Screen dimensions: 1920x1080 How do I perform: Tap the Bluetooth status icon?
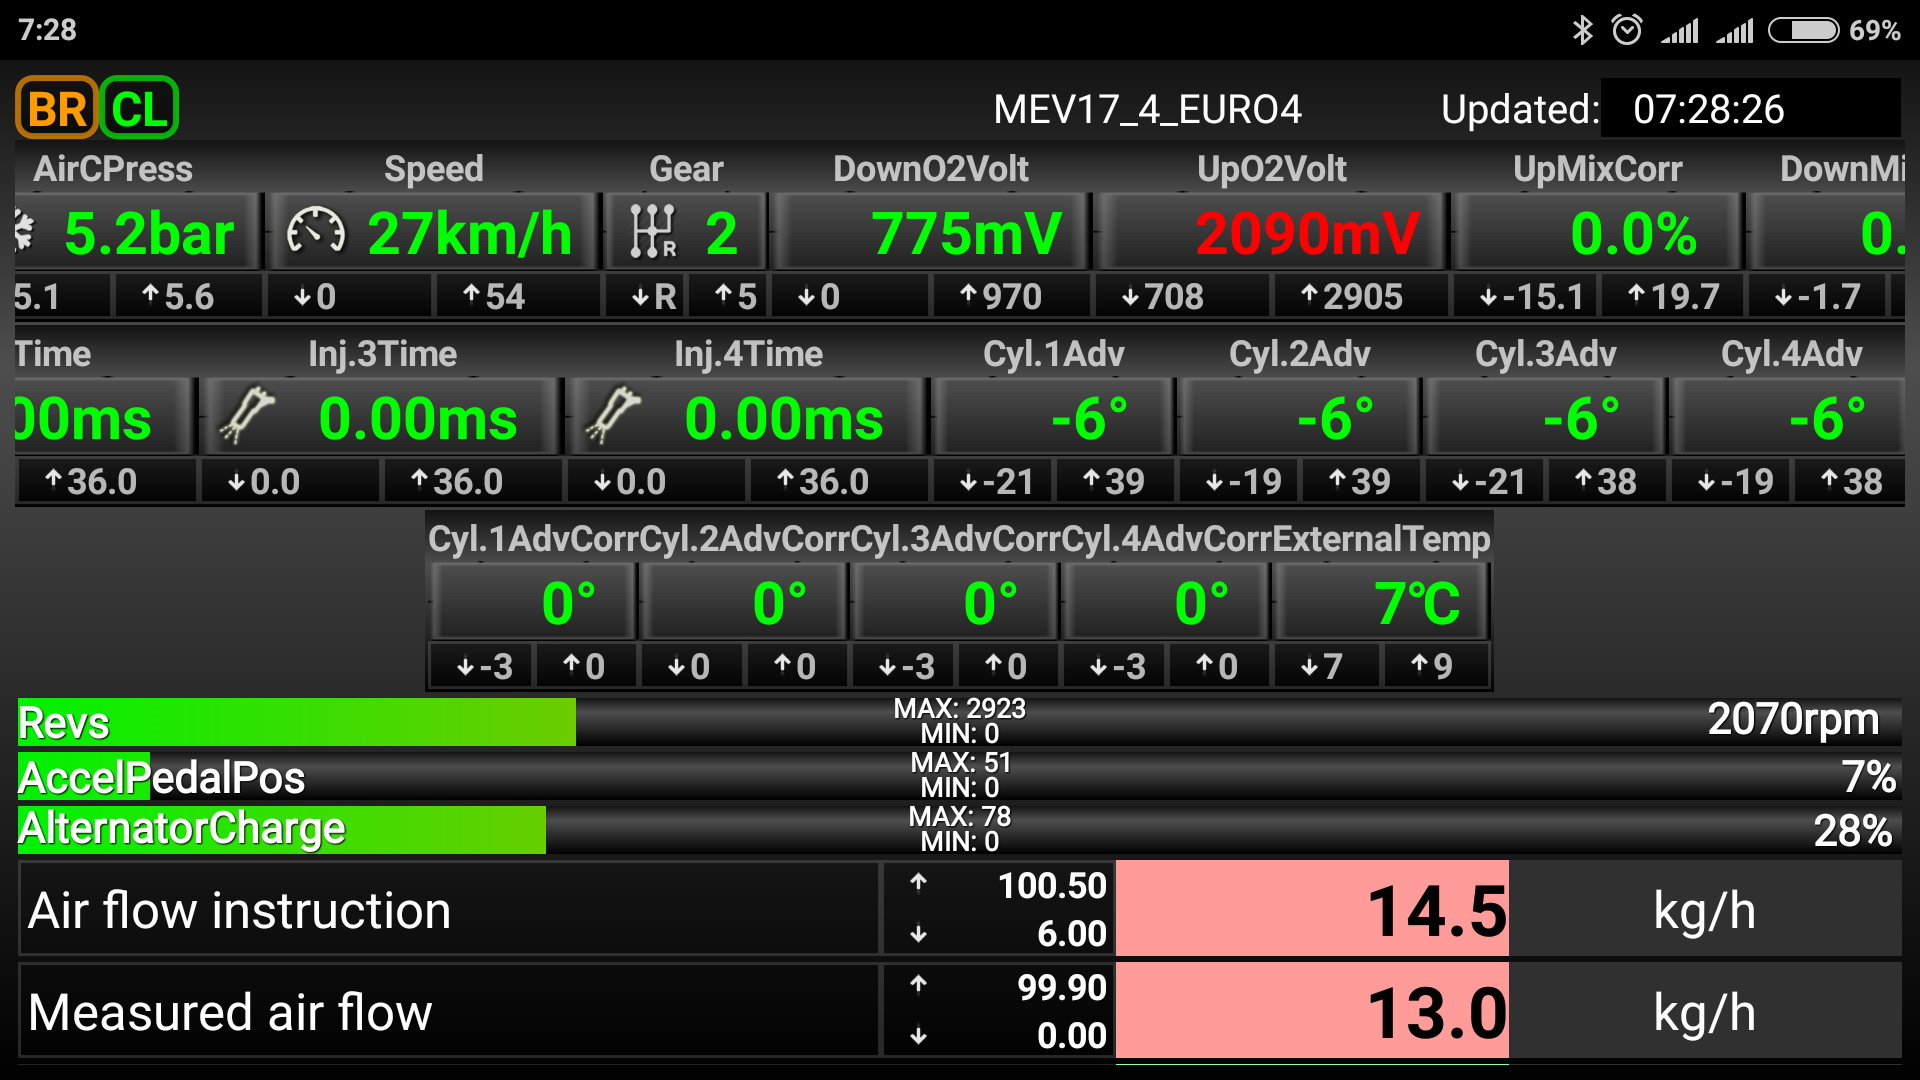tap(1582, 30)
